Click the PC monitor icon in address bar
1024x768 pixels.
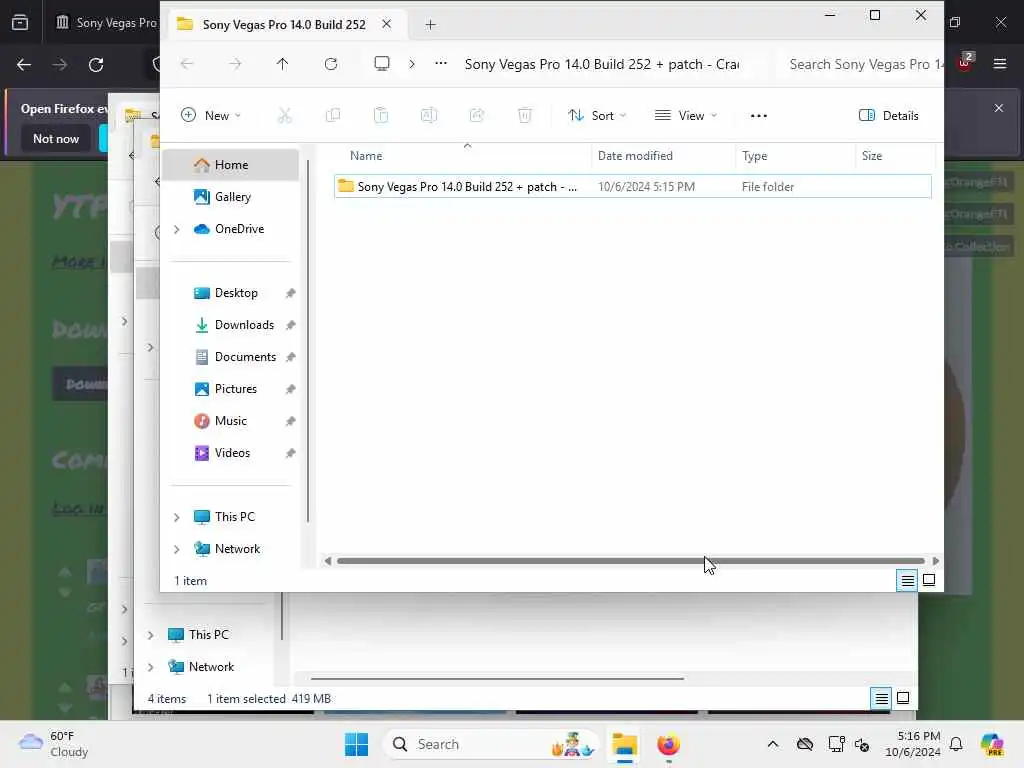(x=381, y=63)
